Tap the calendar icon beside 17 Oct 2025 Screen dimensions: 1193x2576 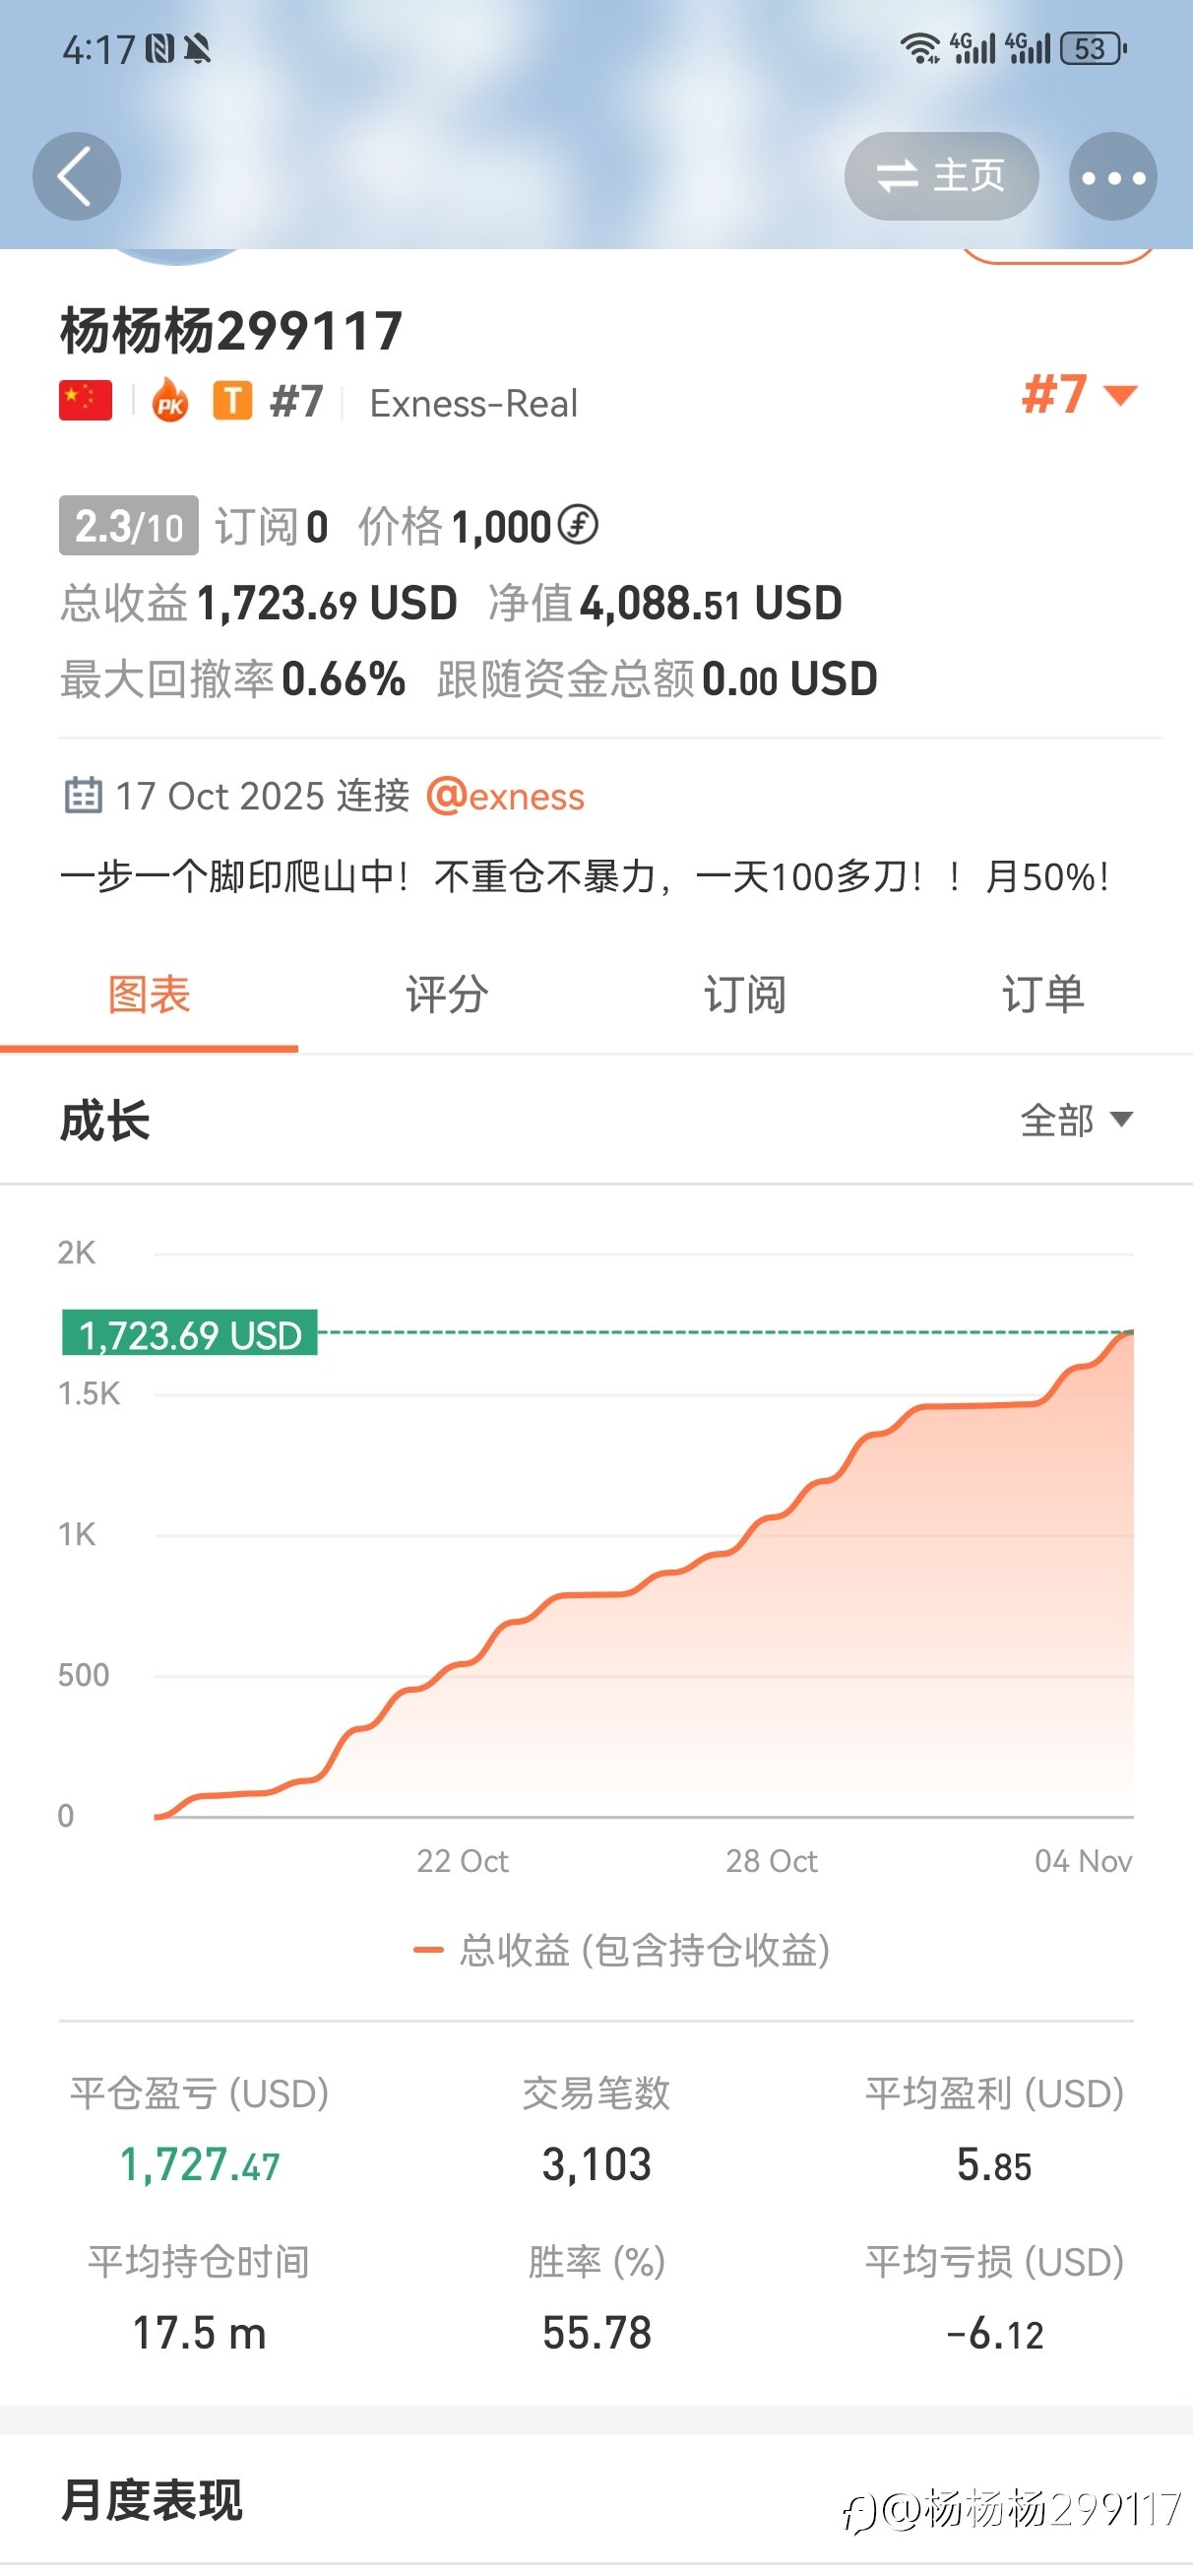tap(83, 795)
